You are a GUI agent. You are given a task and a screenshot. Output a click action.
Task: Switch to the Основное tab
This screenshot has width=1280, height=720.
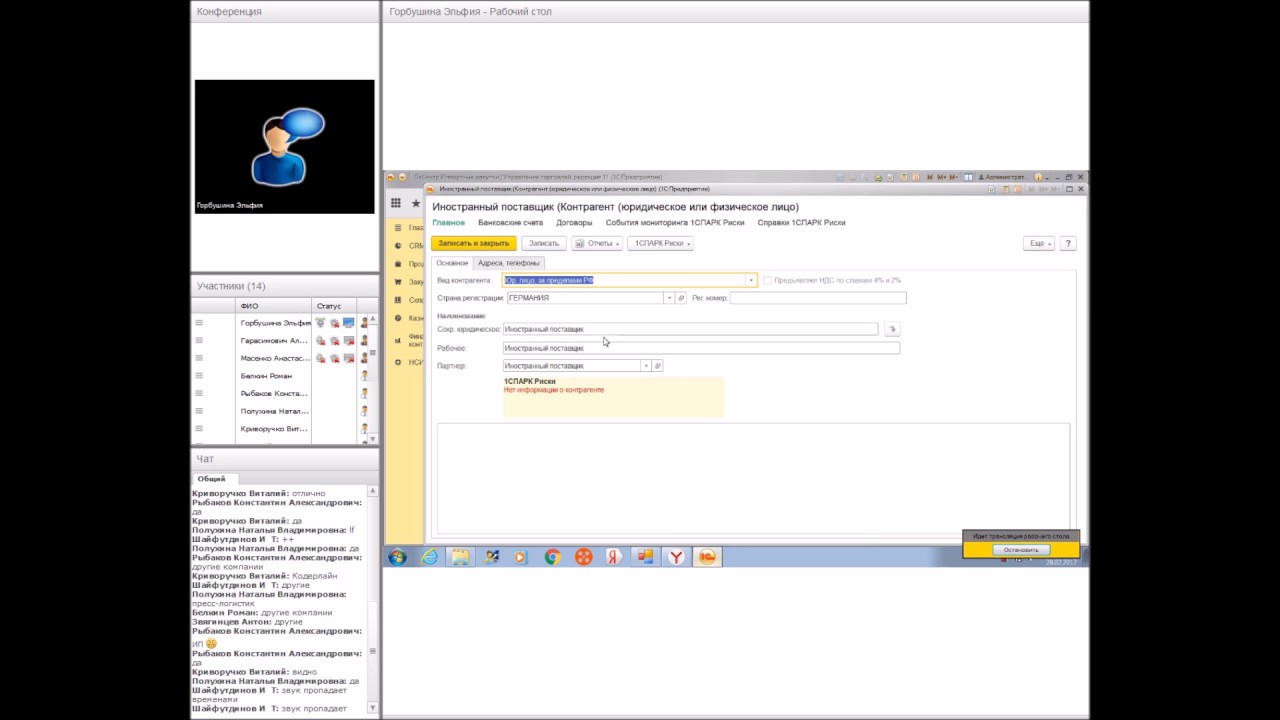pyautogui.click(x=452, y=263)
